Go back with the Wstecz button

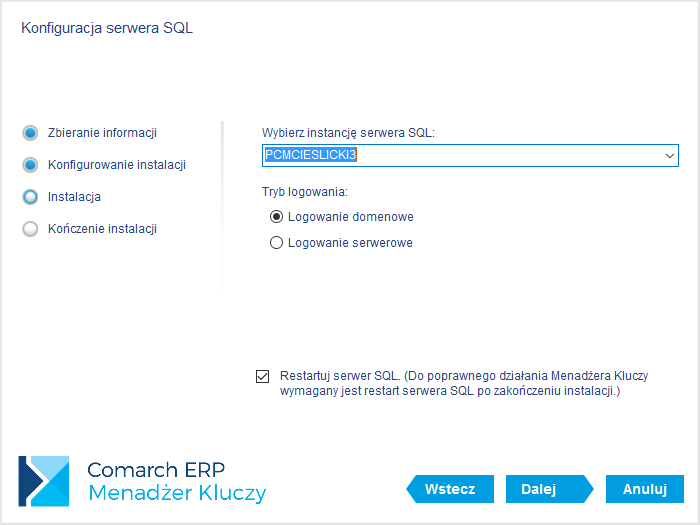(x=450, y=489)
